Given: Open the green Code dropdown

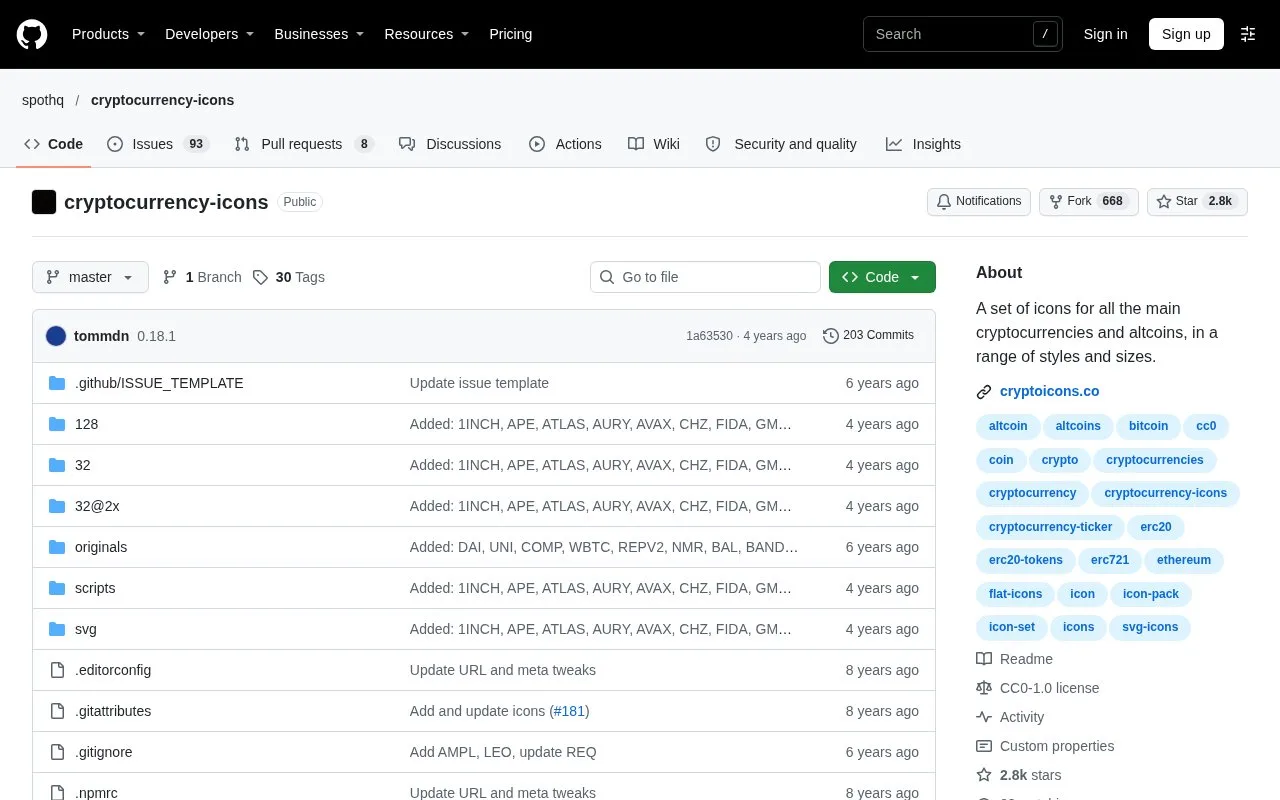Looking at the screenshot, I should point(882,277).
